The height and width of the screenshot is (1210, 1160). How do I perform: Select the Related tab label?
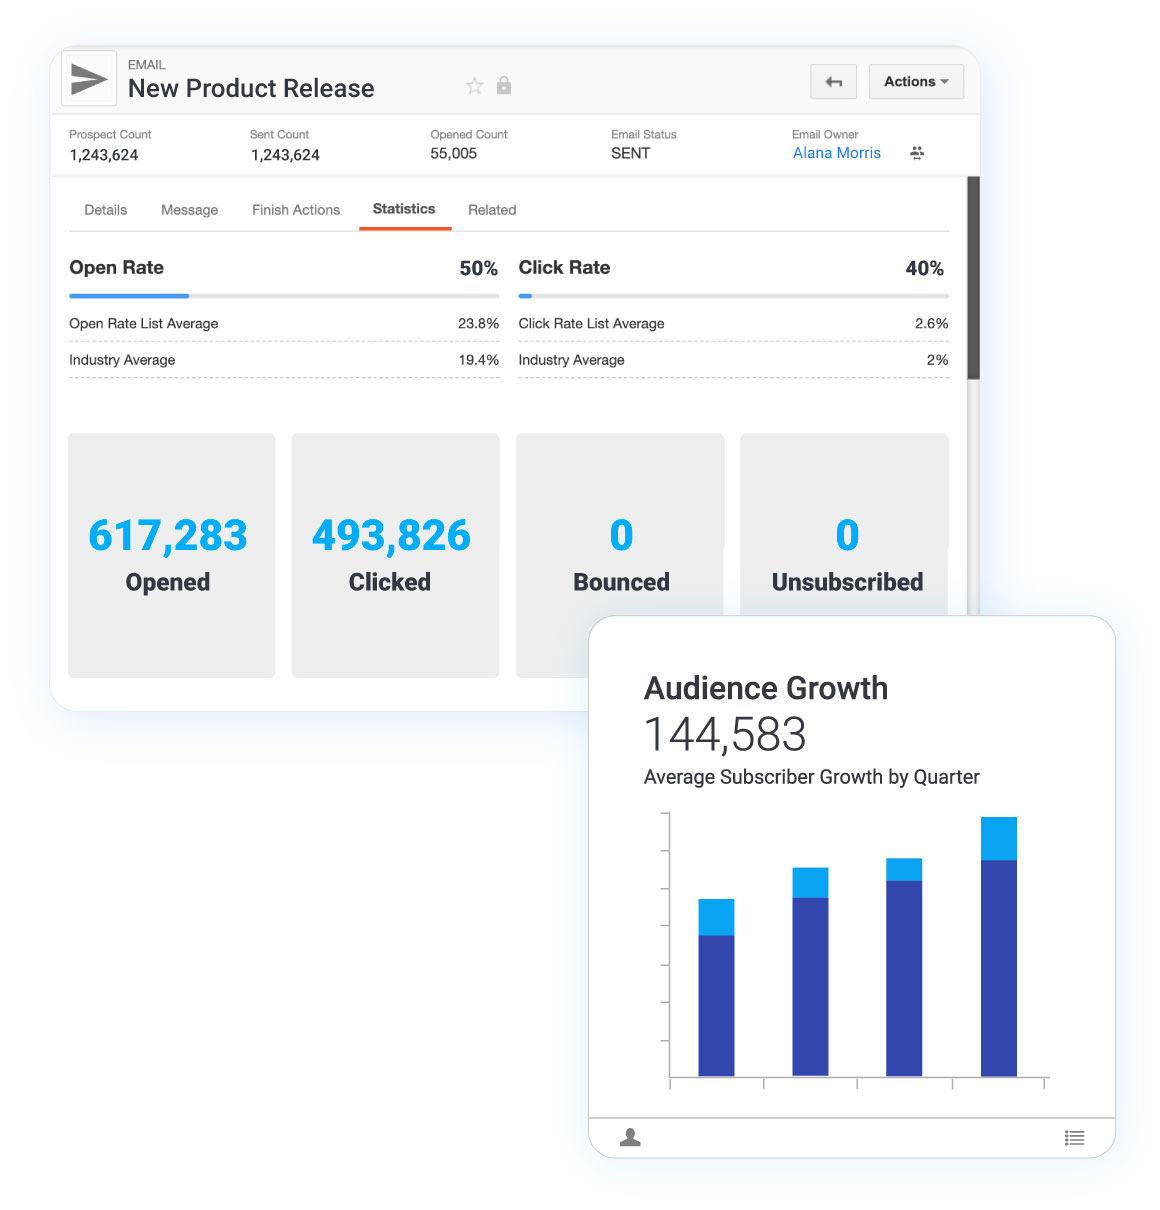[x=491, y=210]
